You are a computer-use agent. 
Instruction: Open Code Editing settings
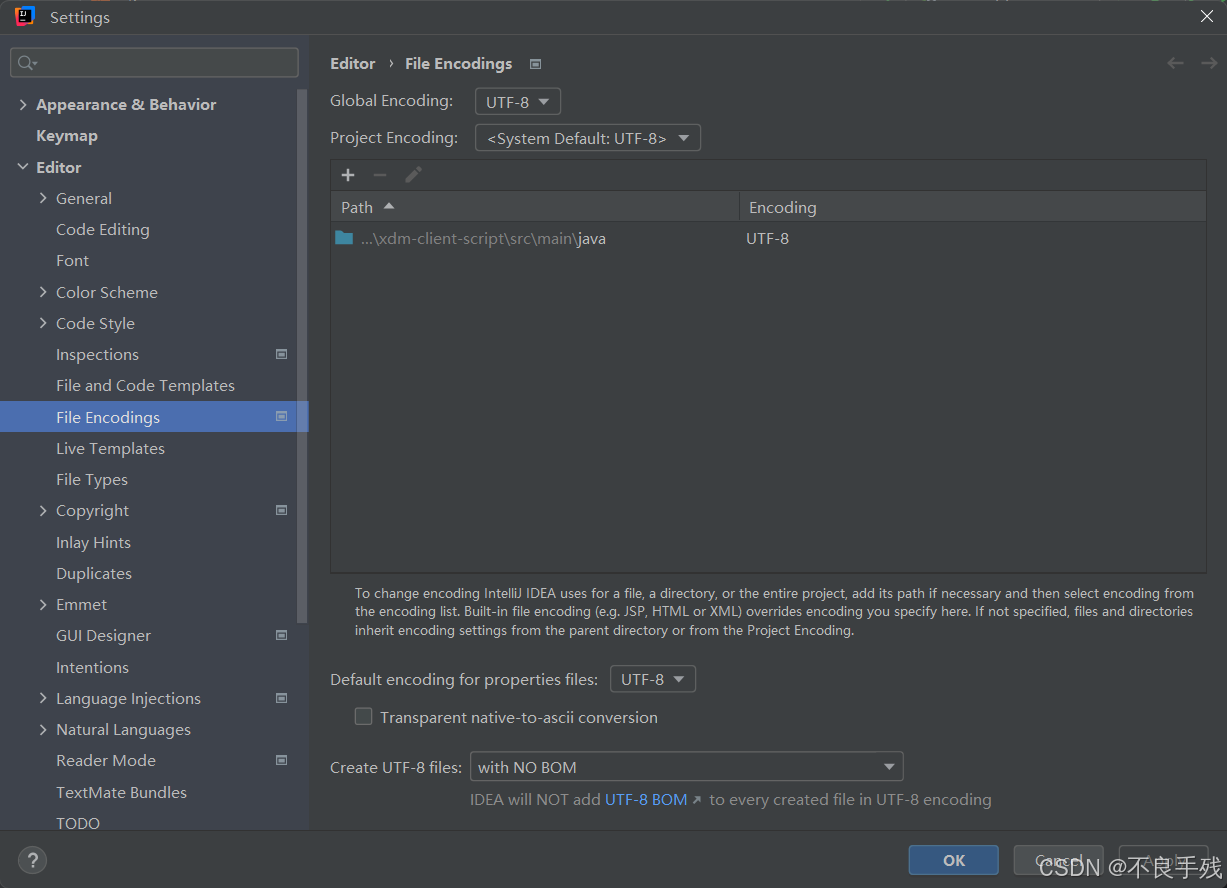click(x=103, y=229)
